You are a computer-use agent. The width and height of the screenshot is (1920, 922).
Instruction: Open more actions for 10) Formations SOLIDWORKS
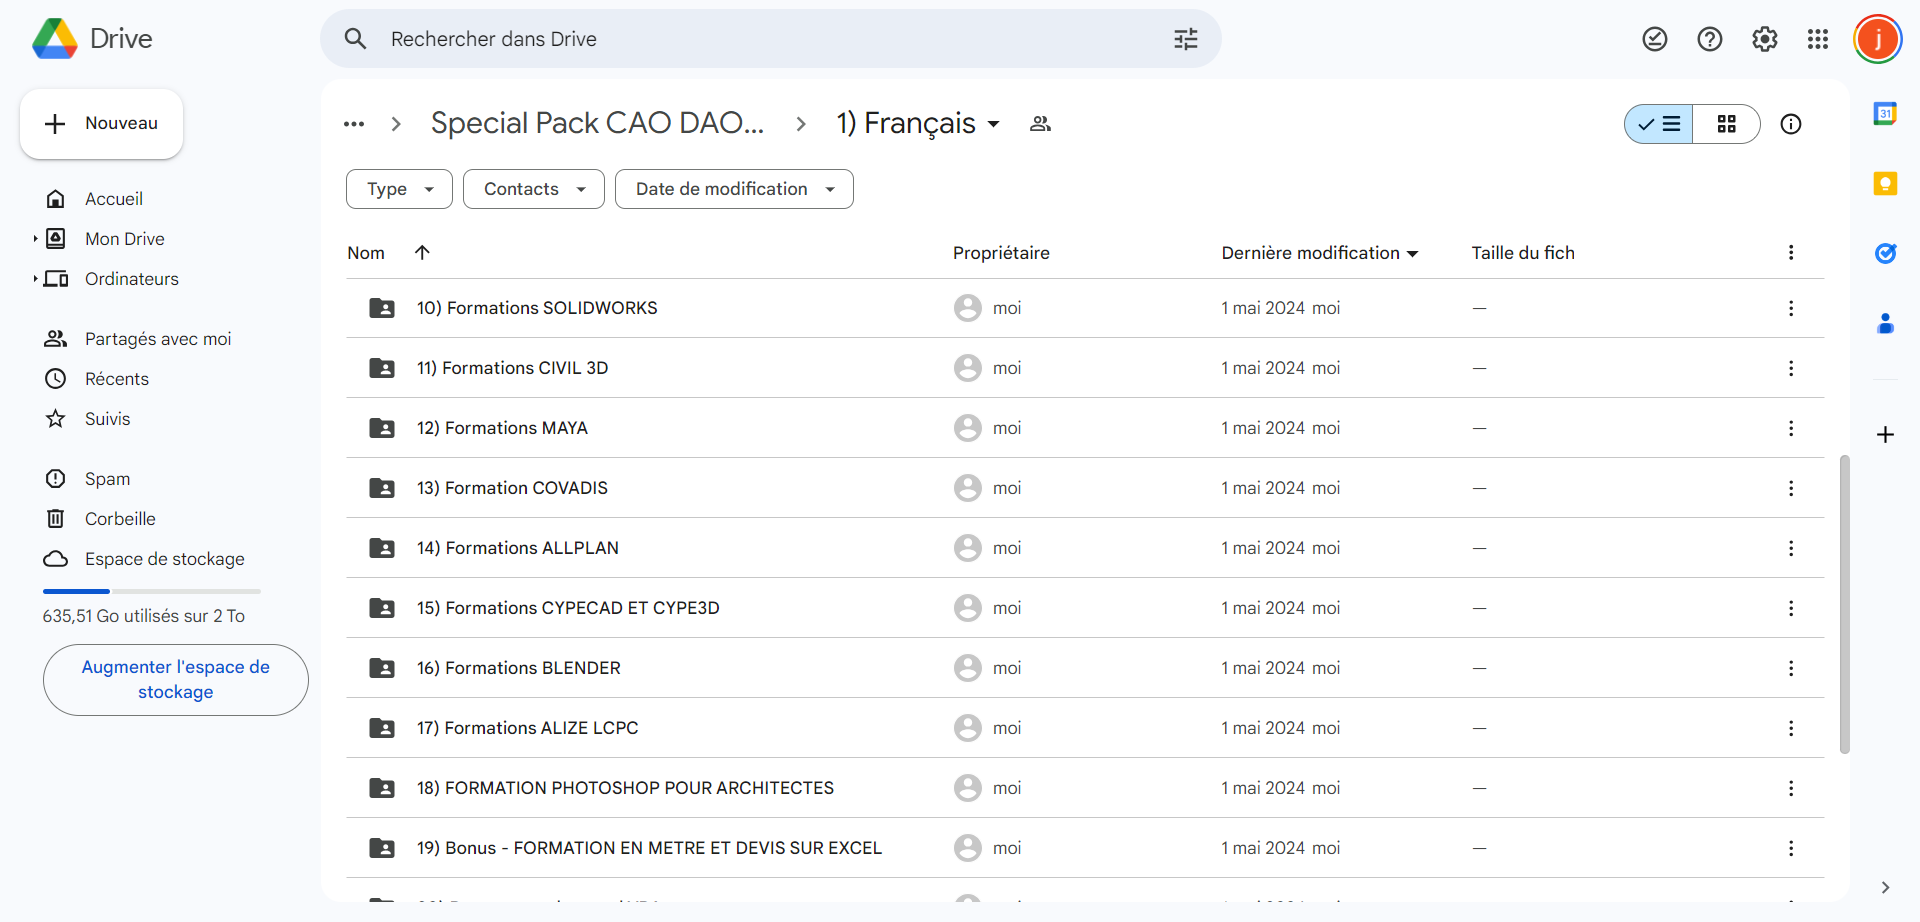pos(1791,308)
